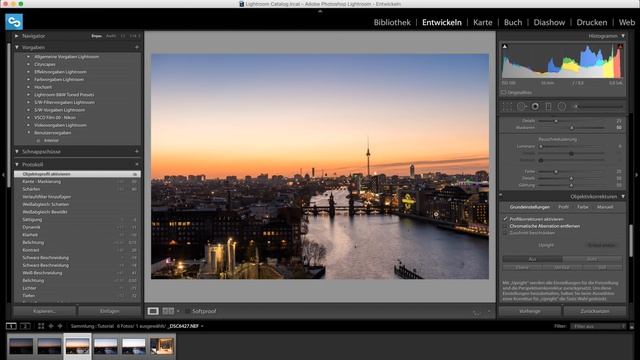
Task: Switch to the Buch module
Action: coord(513,22)
